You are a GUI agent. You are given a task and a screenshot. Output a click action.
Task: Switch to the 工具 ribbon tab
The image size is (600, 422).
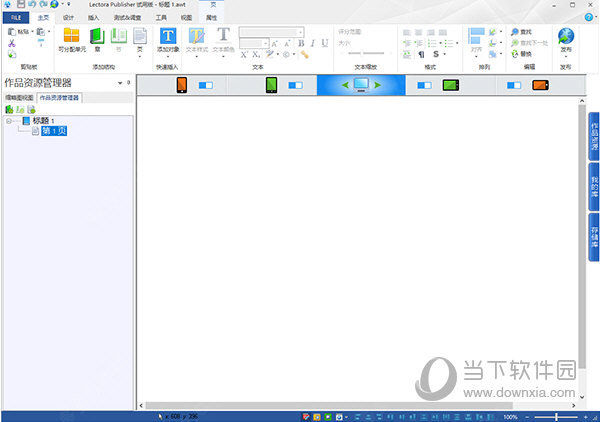161,18
